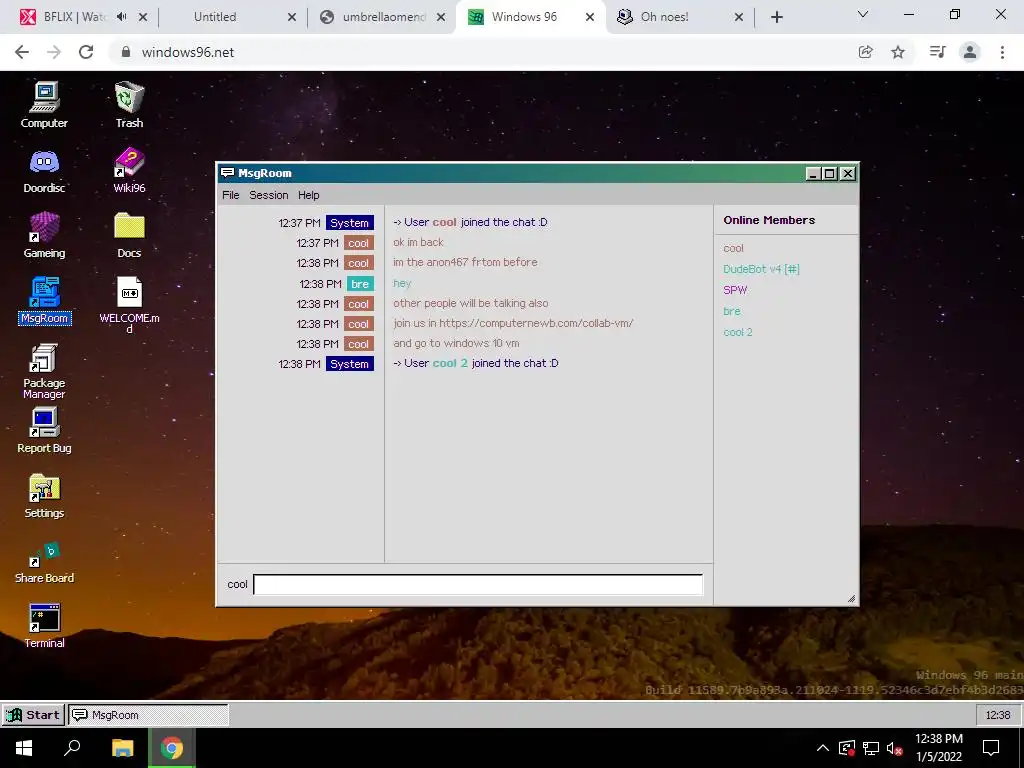Select the MsgRoom desktop shortcut
The image size is (1024, 768).
[x=44, y=300]
